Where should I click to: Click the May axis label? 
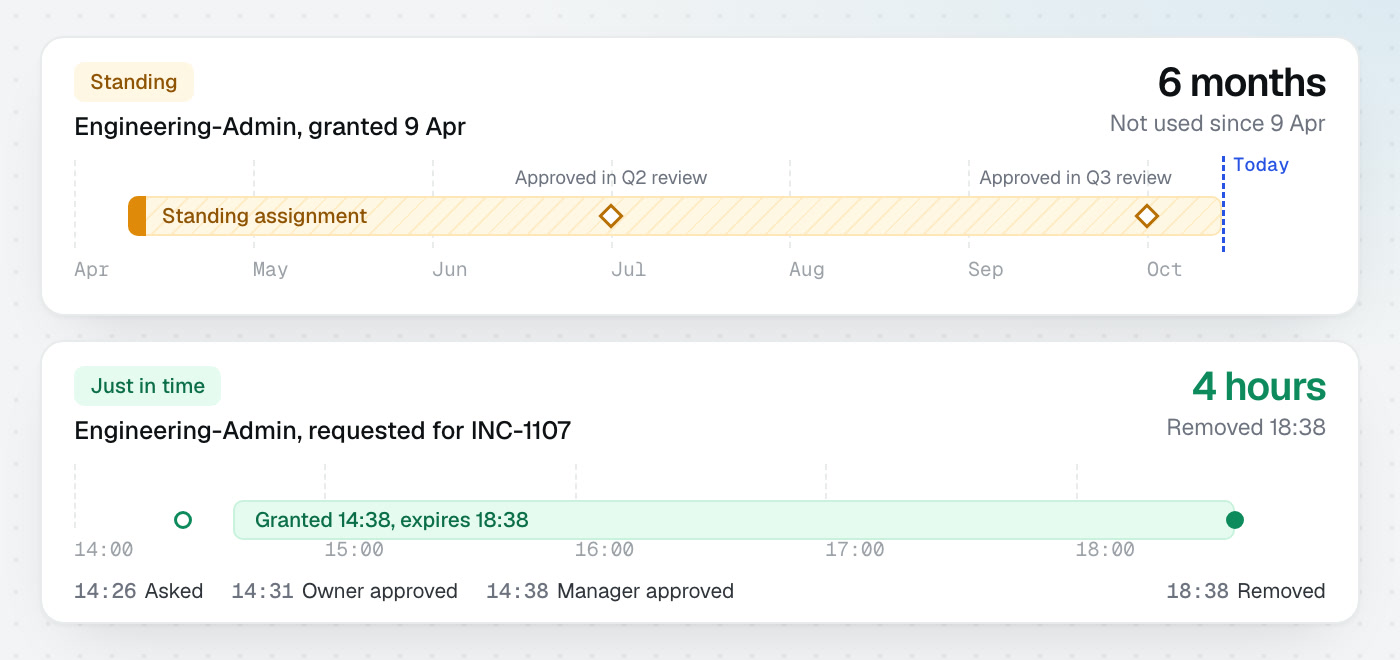pos(270,270)
